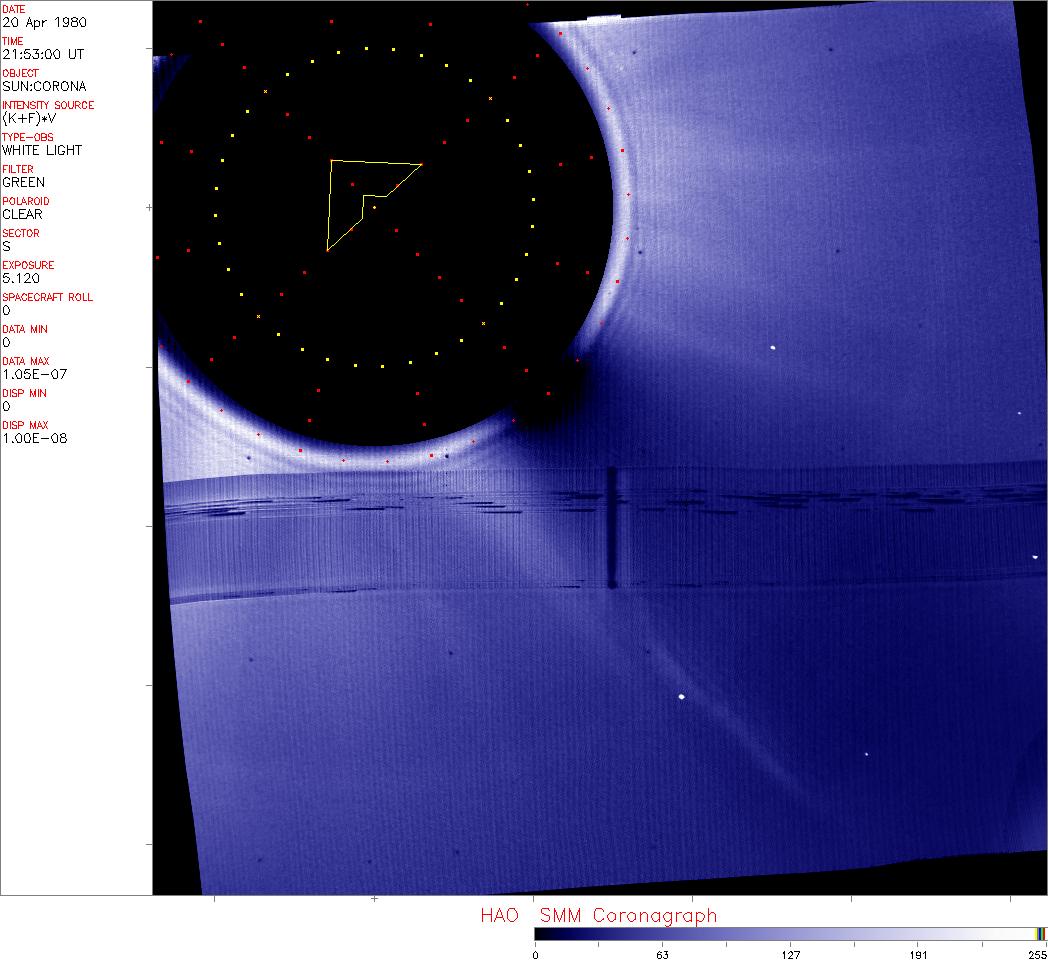The height and width of the screenshot is (960, 1048).
Task: Click the SPACECRAFT ROLL label
Action: click(47, 297)
